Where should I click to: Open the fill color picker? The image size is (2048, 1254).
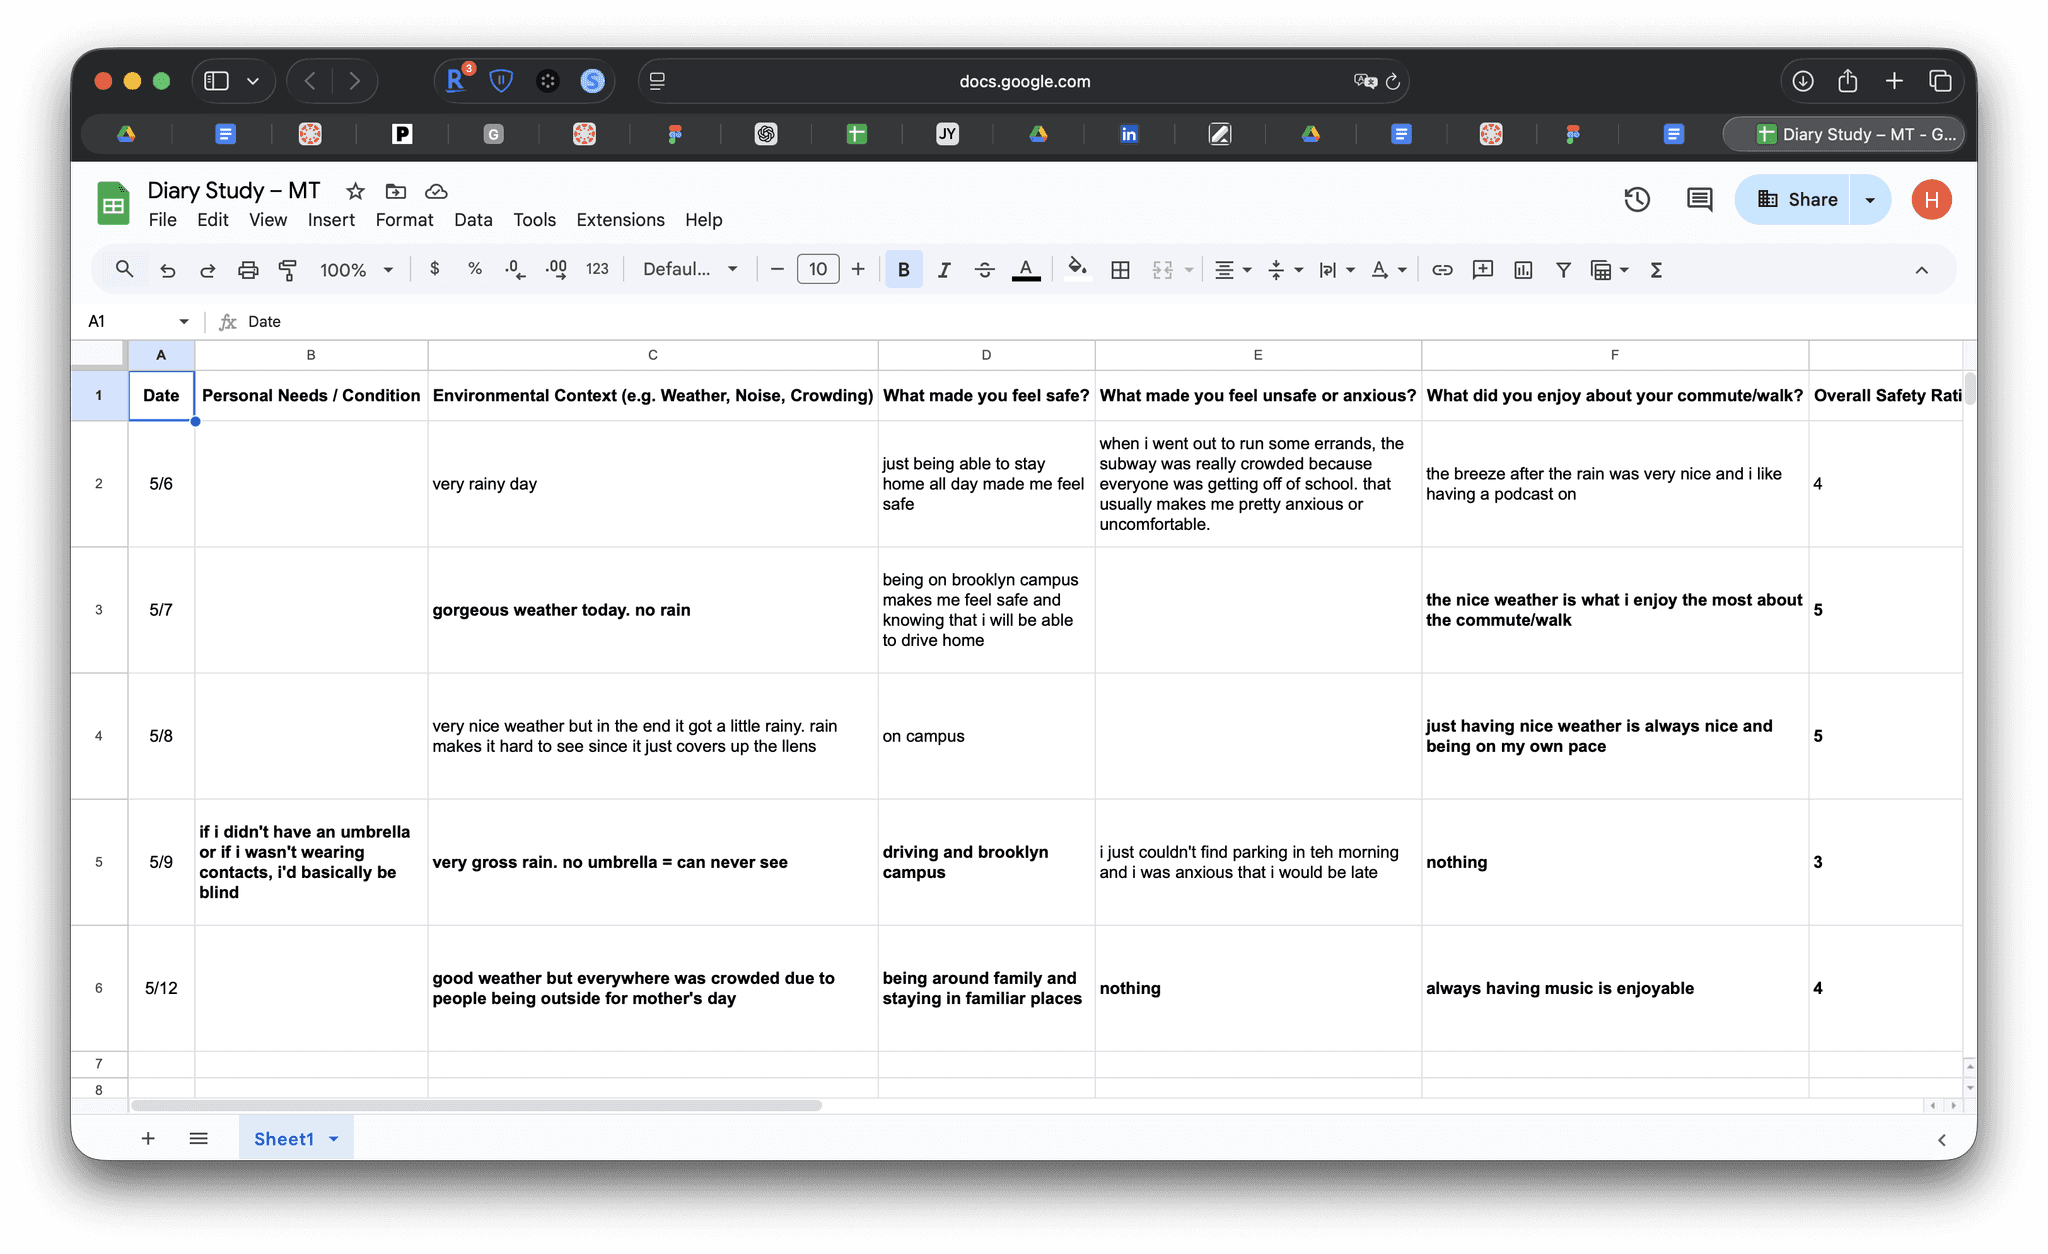pyautogui.click(x=1076, y=268)
